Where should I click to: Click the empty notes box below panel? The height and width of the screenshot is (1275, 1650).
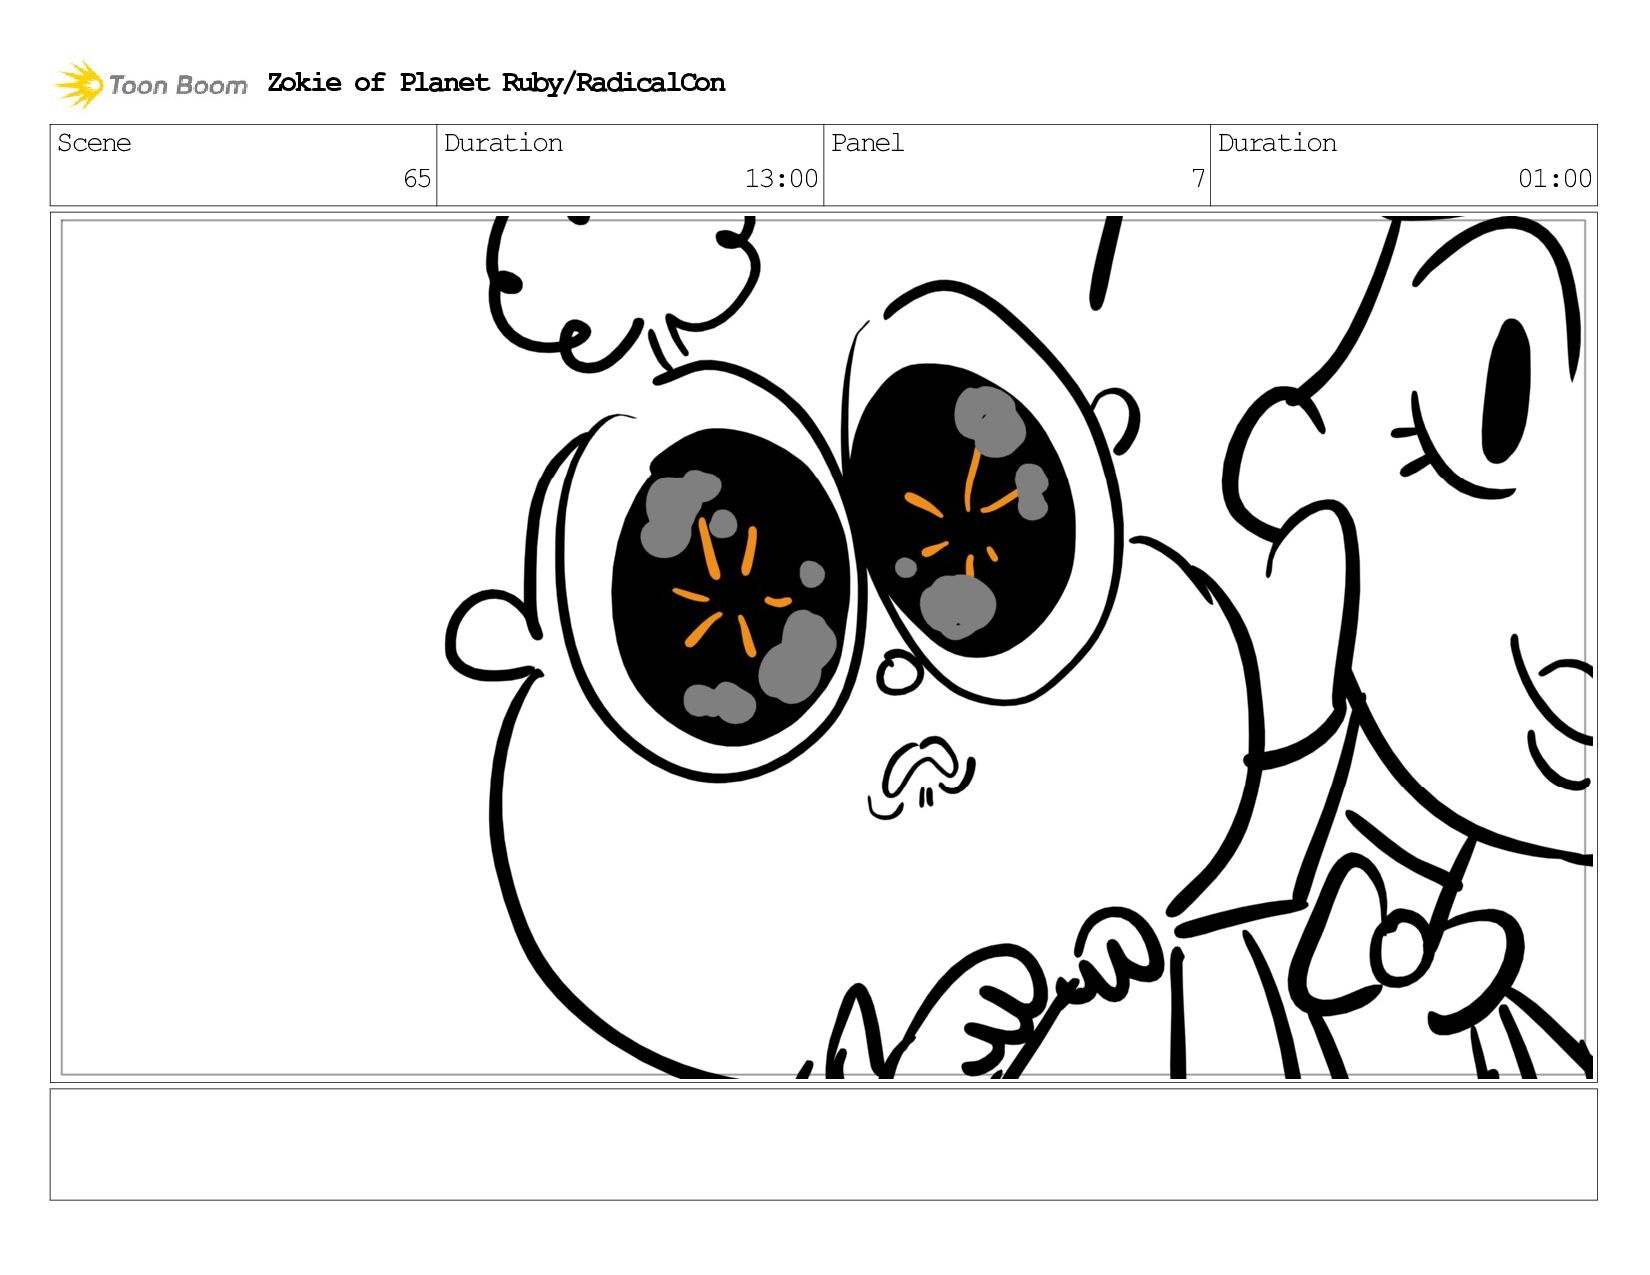824,1144
